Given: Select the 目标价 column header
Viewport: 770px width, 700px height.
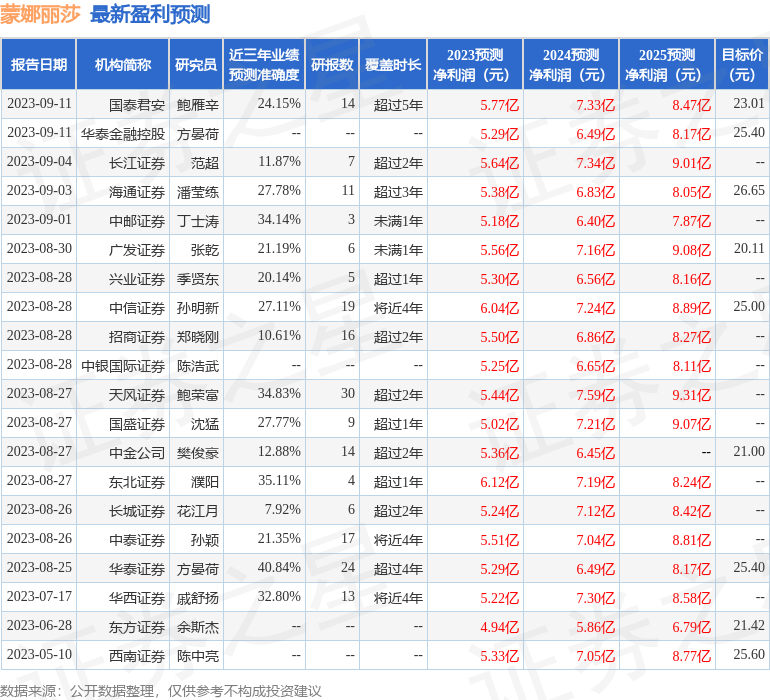Looking at the screenshot, I should pyautogui.click(x=742, y=64).
